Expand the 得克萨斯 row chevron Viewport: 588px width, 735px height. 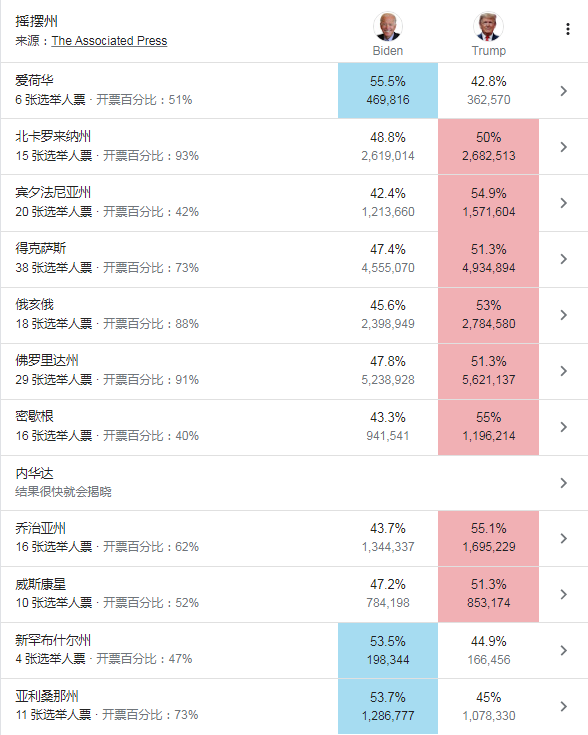pyautogui.click(x=564, y=259)
